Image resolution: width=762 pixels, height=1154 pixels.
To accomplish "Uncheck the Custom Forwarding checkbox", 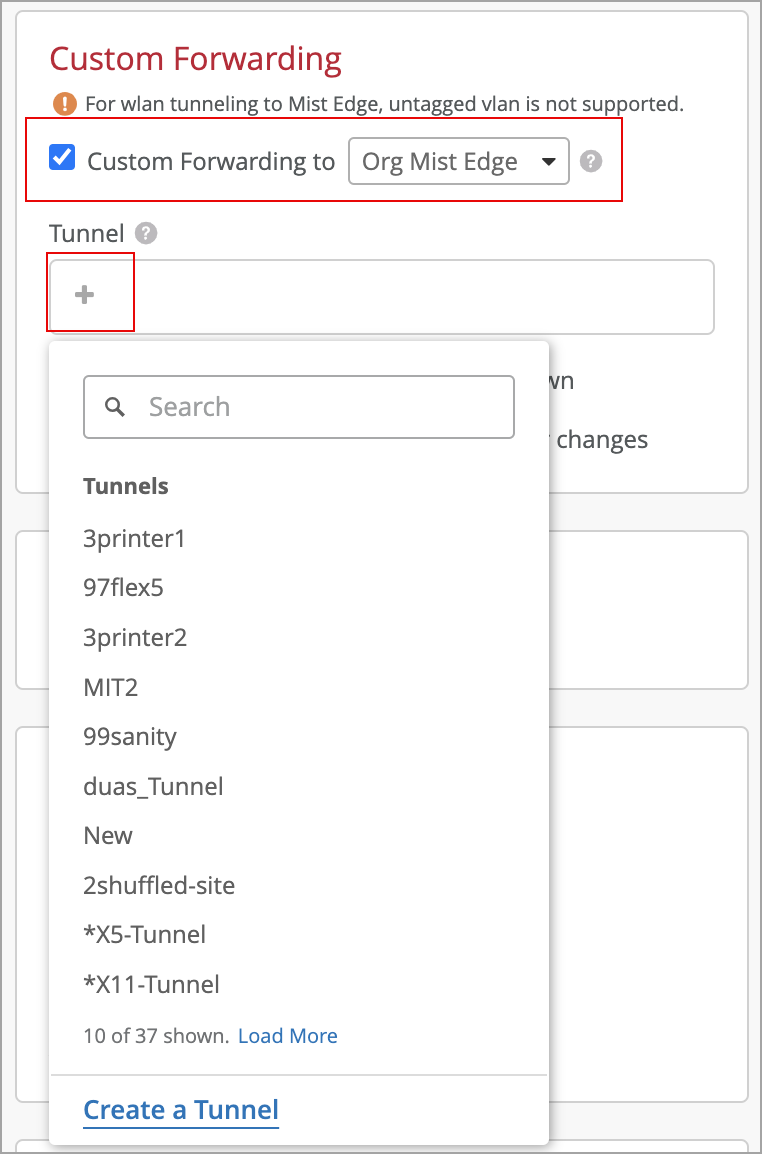I will [63, 159].
